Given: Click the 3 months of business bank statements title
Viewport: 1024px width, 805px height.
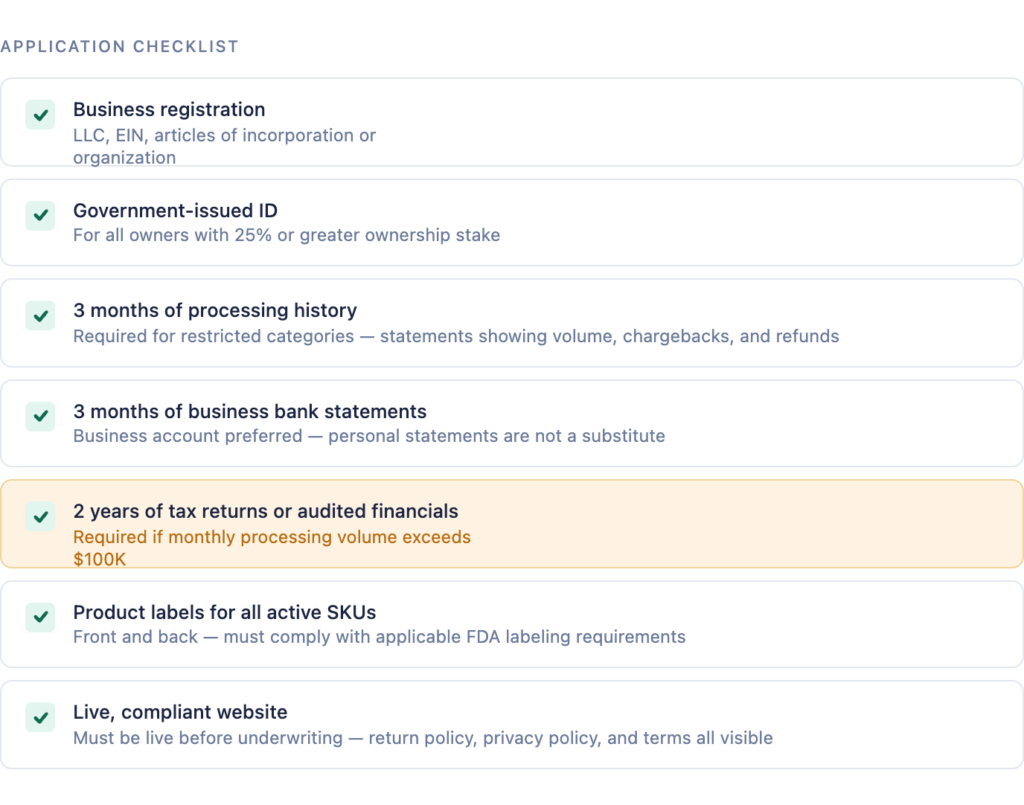Looking at the screenshot, I should [x=250, y=412].
